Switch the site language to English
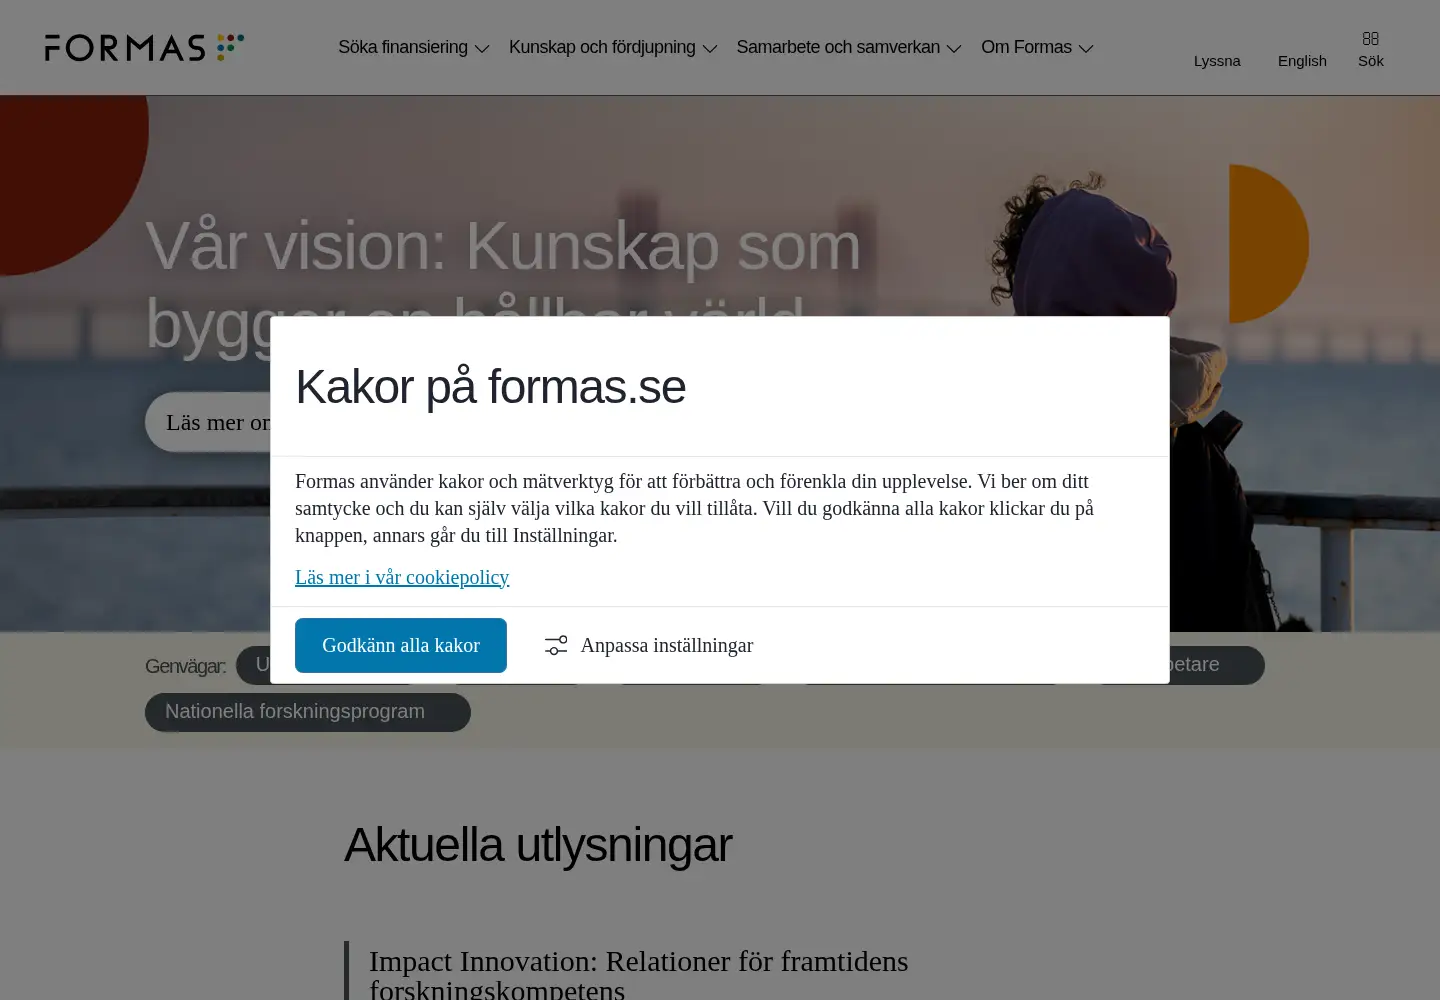The width and height of the screenshot is (1440, 1000). point(1302,60)
